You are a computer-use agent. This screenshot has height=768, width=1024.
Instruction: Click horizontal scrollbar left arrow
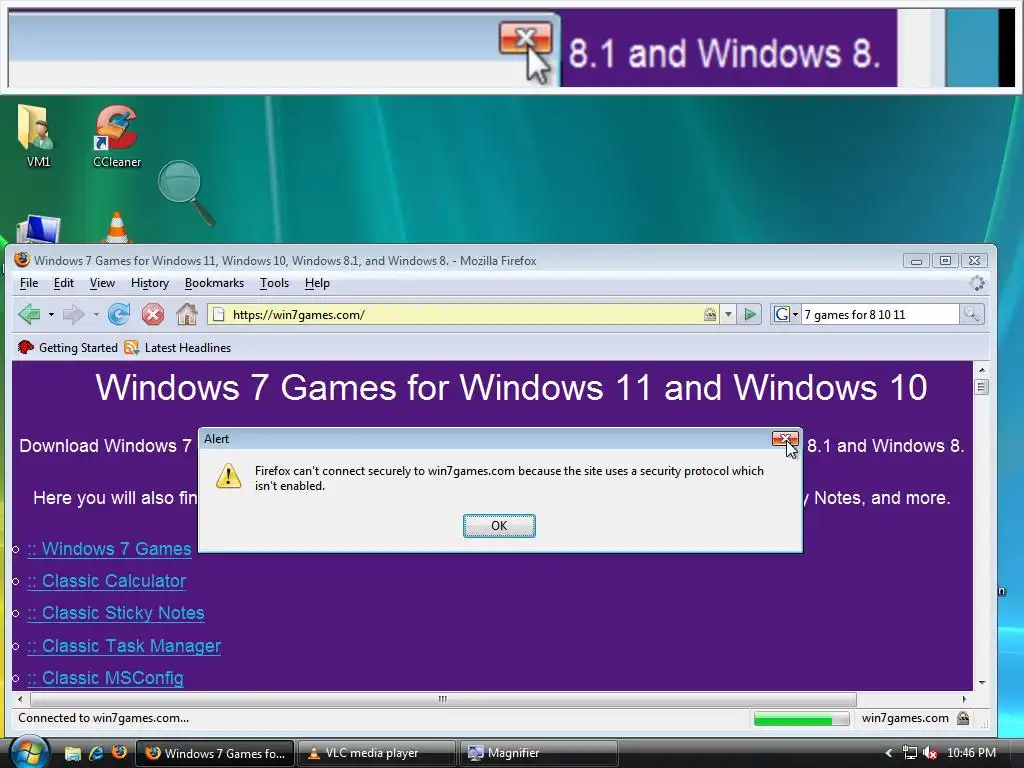tap(20, 699)
